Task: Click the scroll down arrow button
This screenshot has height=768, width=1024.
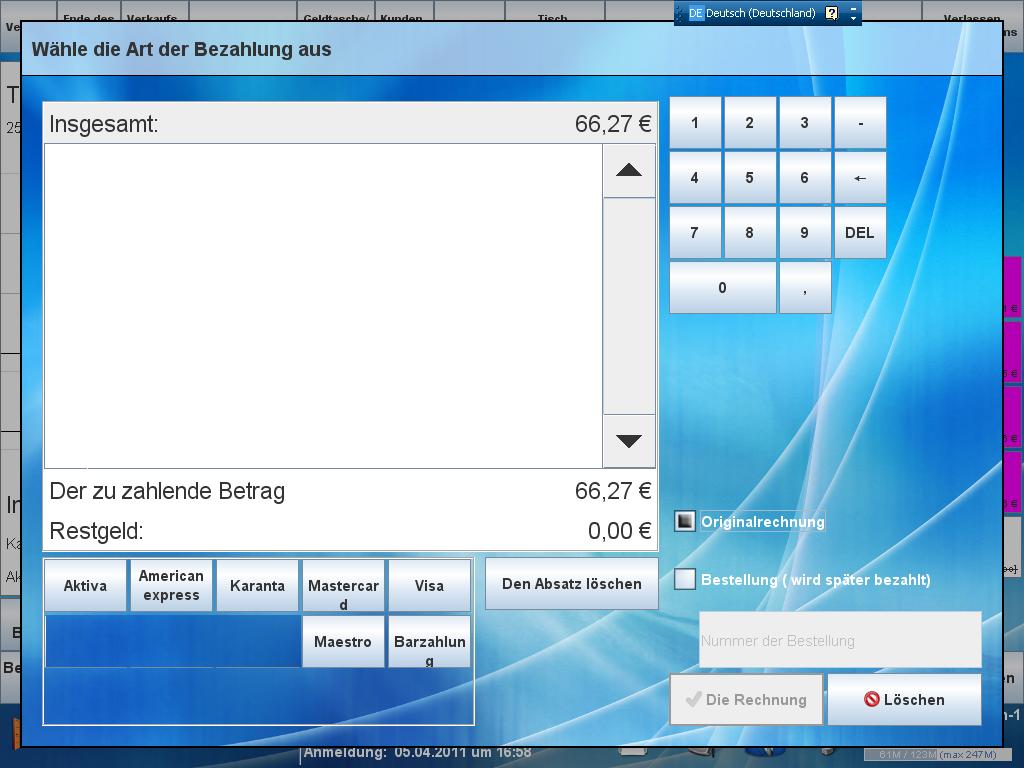Action: click(629, 441)
